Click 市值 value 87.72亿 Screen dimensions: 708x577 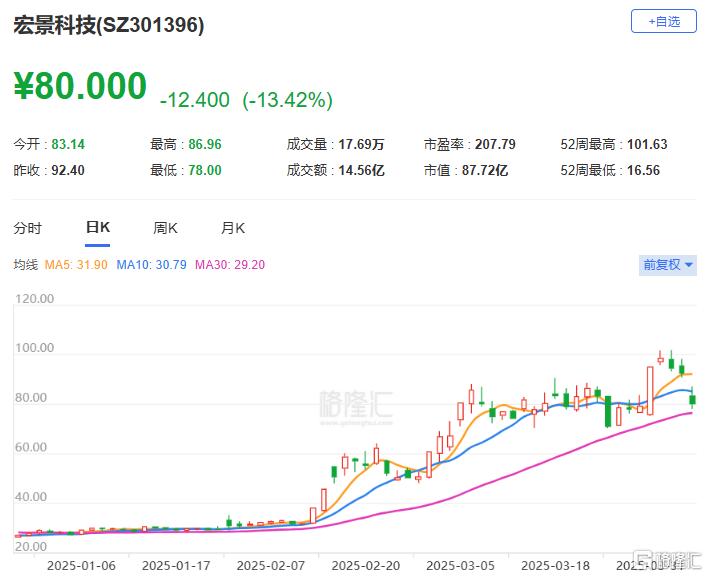pyautogui.click(x=485, y=170)
